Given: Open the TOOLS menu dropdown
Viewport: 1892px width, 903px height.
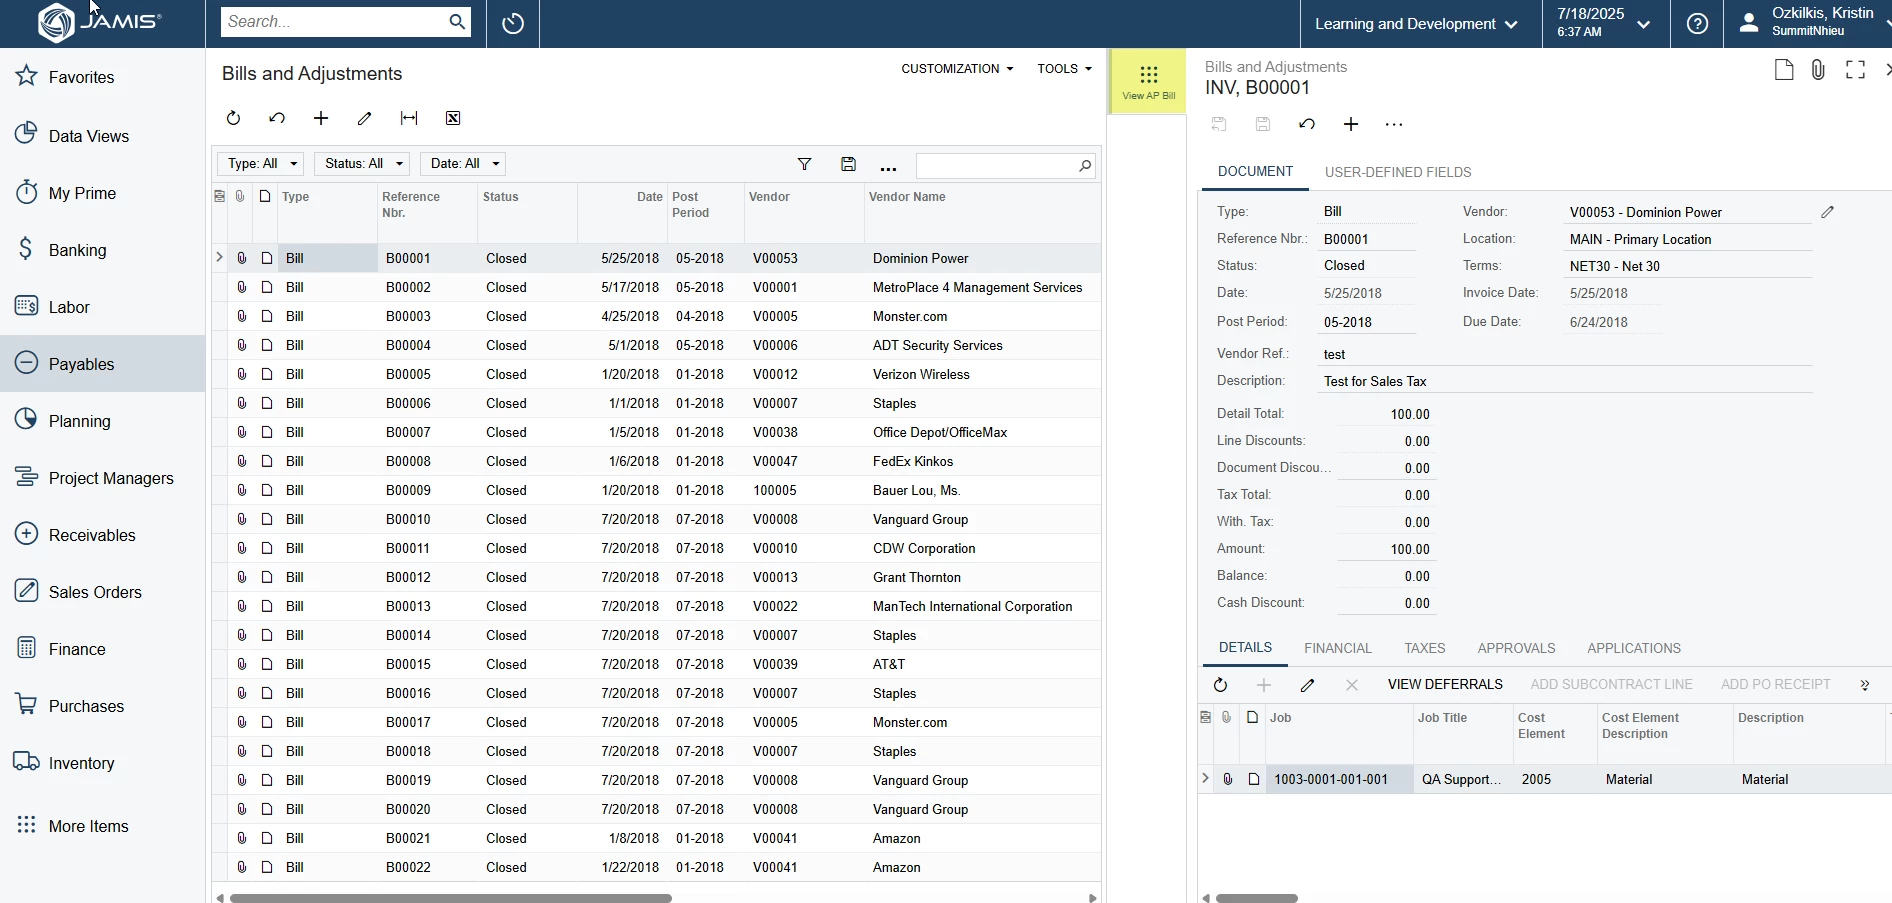Looking at the screenshot, I should click(1064, 69).
